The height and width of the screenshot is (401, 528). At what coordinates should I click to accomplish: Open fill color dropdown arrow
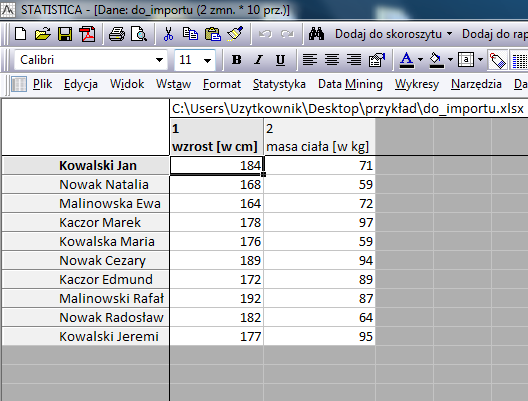click(450, 60)
